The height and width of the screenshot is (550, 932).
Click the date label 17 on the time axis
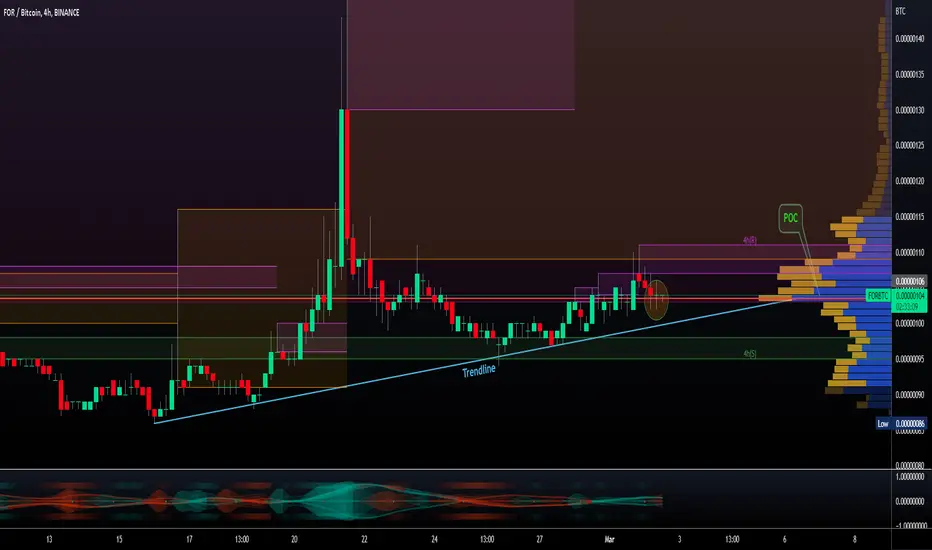pyautogui.click(x=189, y=539)
